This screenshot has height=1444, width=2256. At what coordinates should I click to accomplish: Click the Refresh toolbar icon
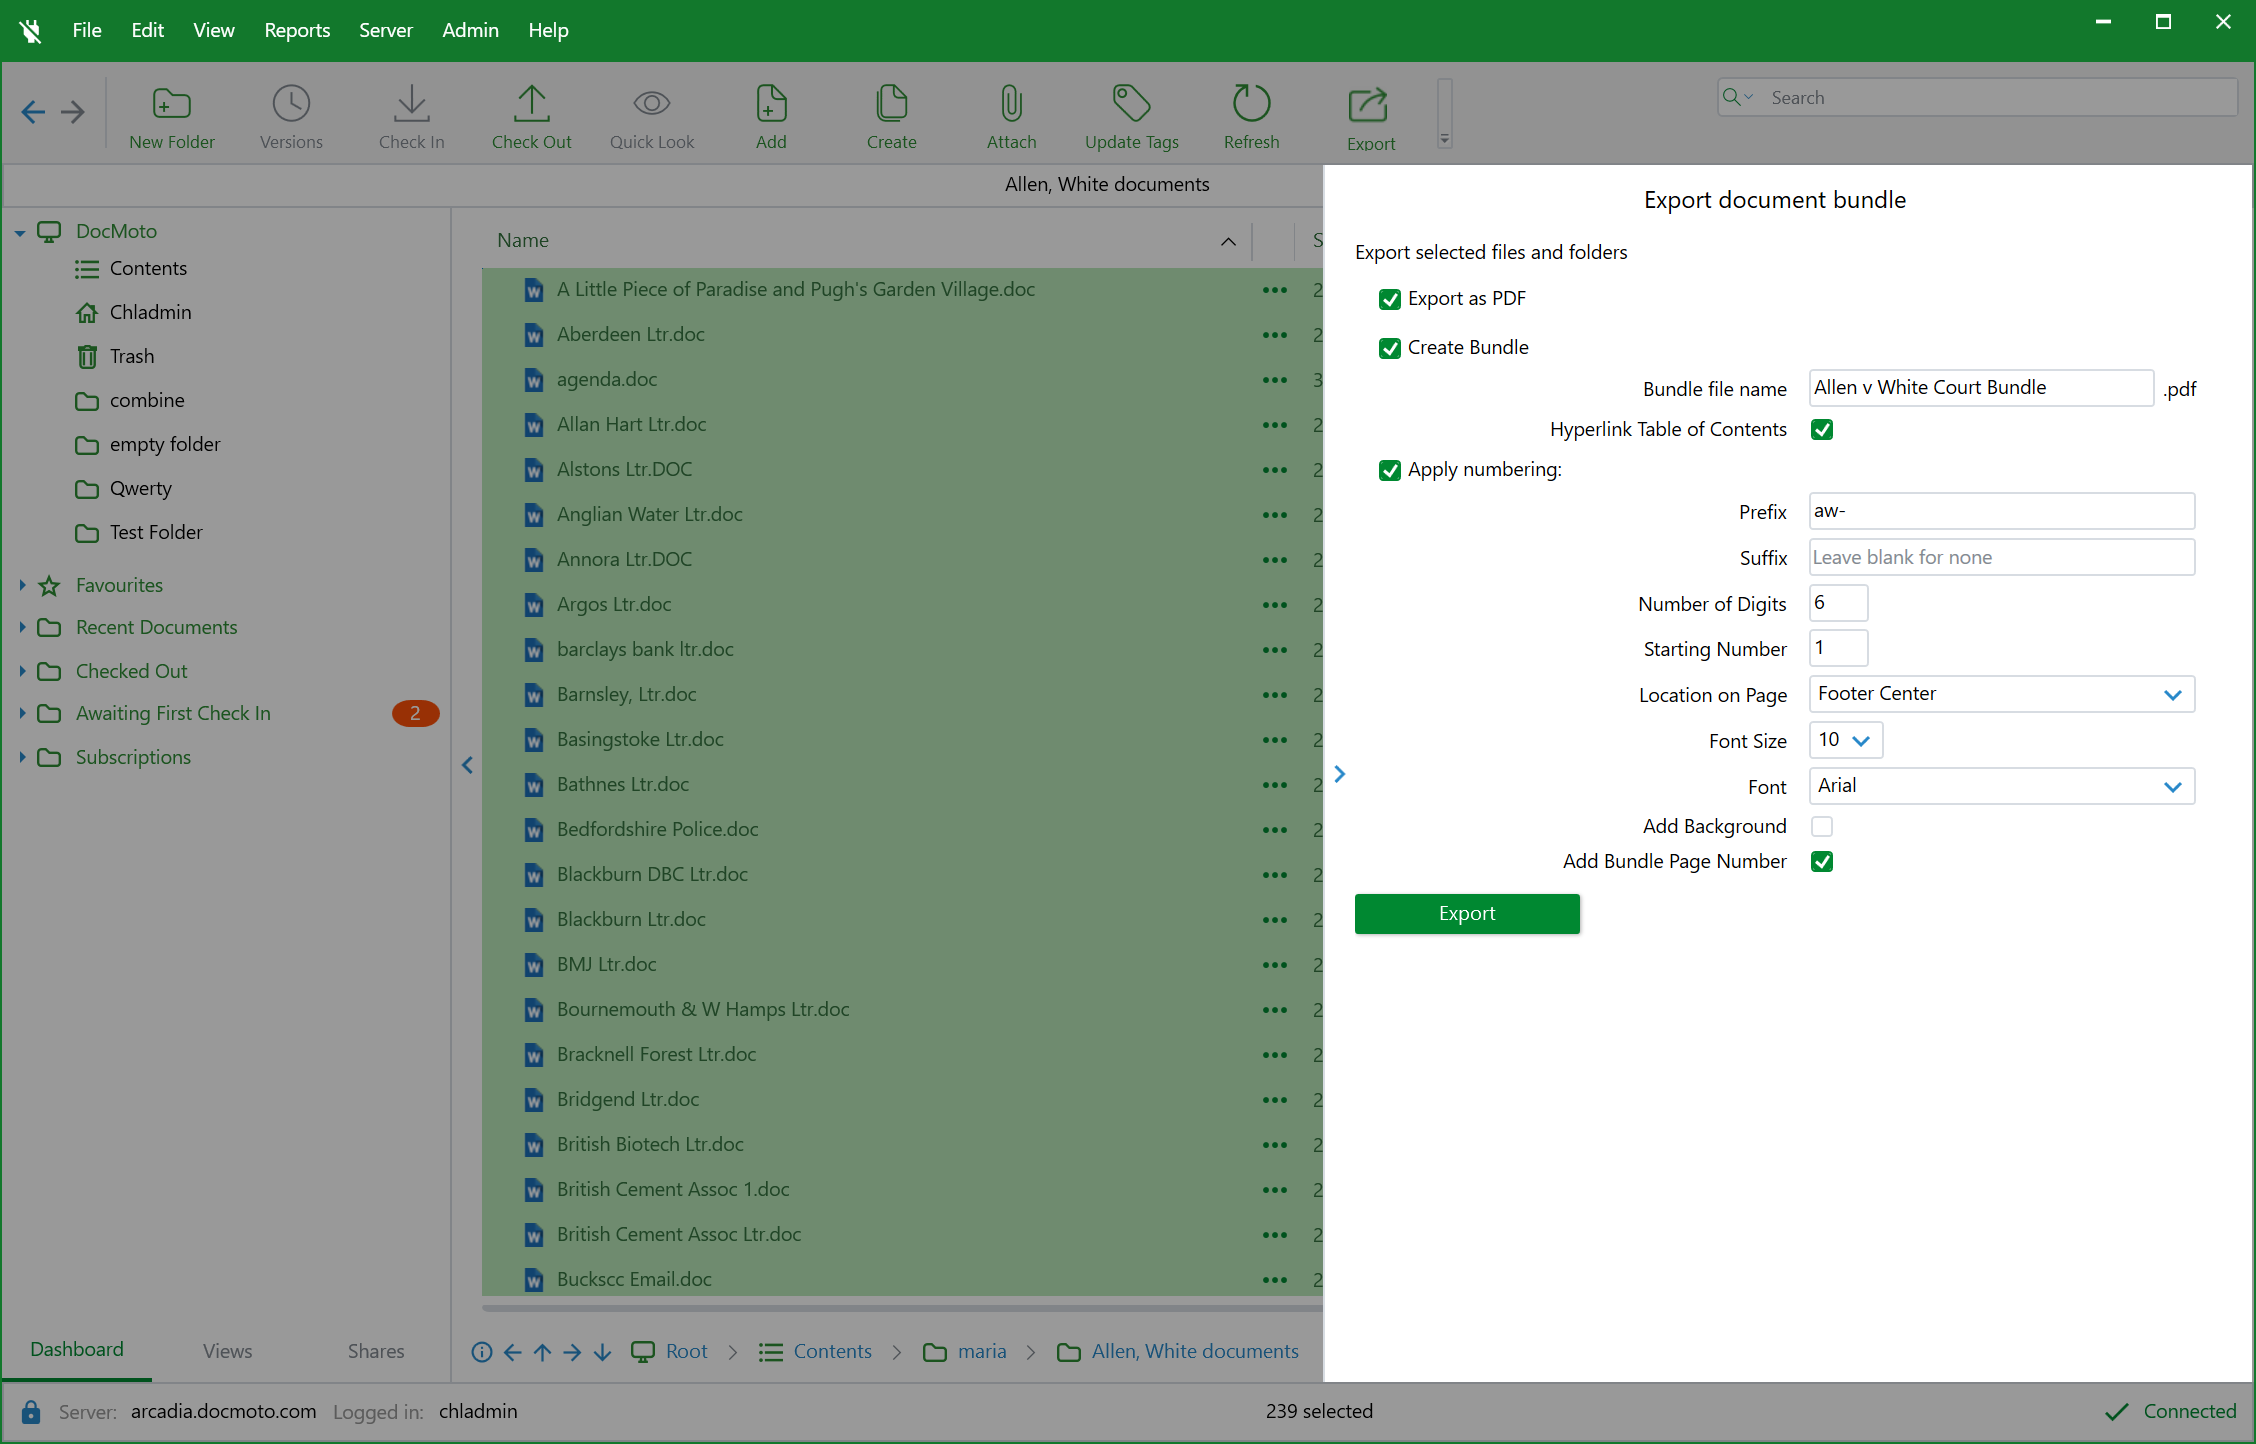tap(1251, 104)
